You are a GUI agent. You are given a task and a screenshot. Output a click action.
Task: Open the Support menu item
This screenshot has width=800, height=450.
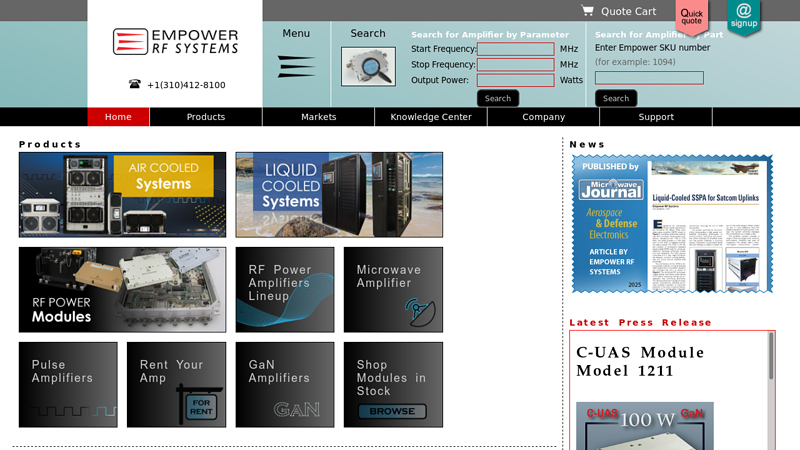pos(656,117)
